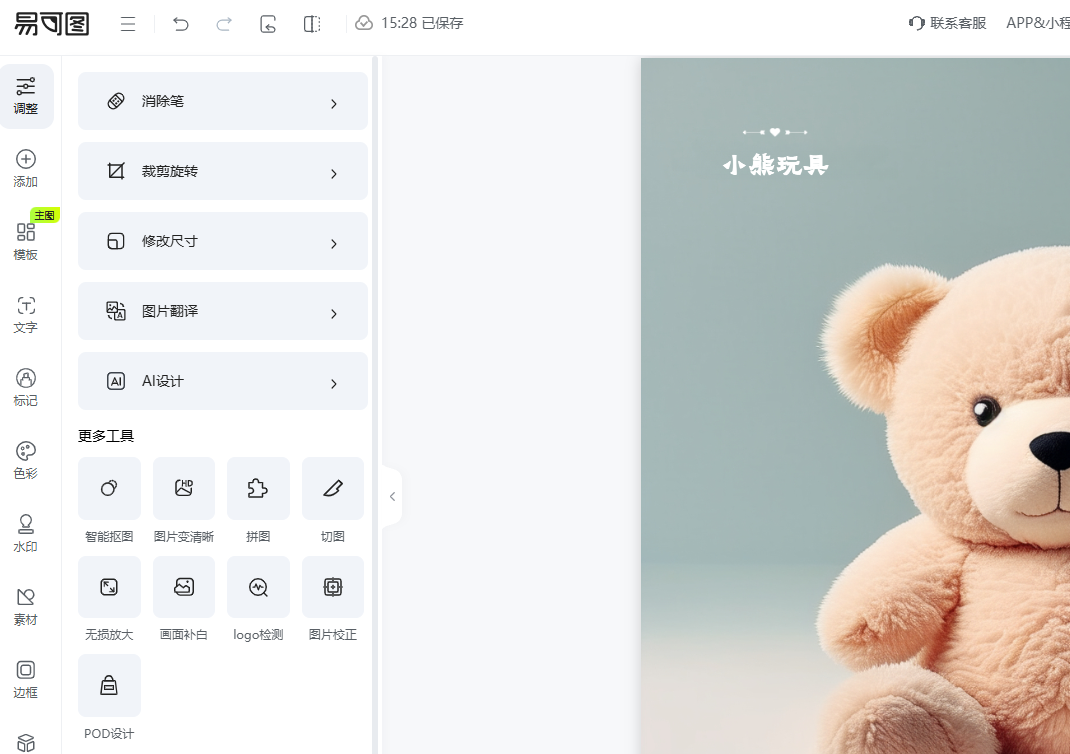Click the undo arrow icon
Screen dimensions: 1070x754
coord(180,24)
